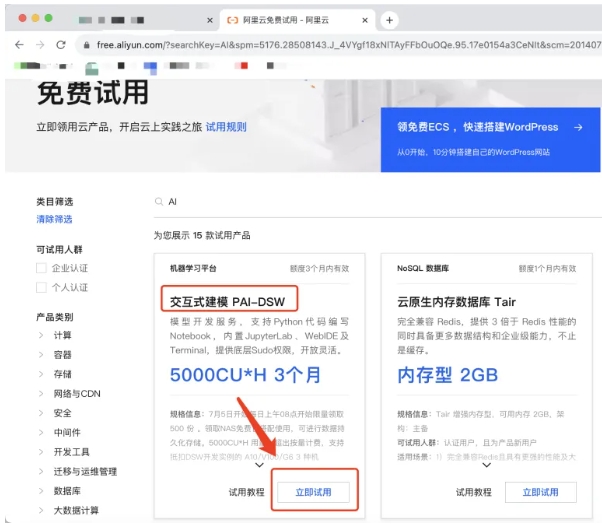Click the 内存型 2GB spec text
The width and height of the screenshot is (602, 524).
[447, 375]
